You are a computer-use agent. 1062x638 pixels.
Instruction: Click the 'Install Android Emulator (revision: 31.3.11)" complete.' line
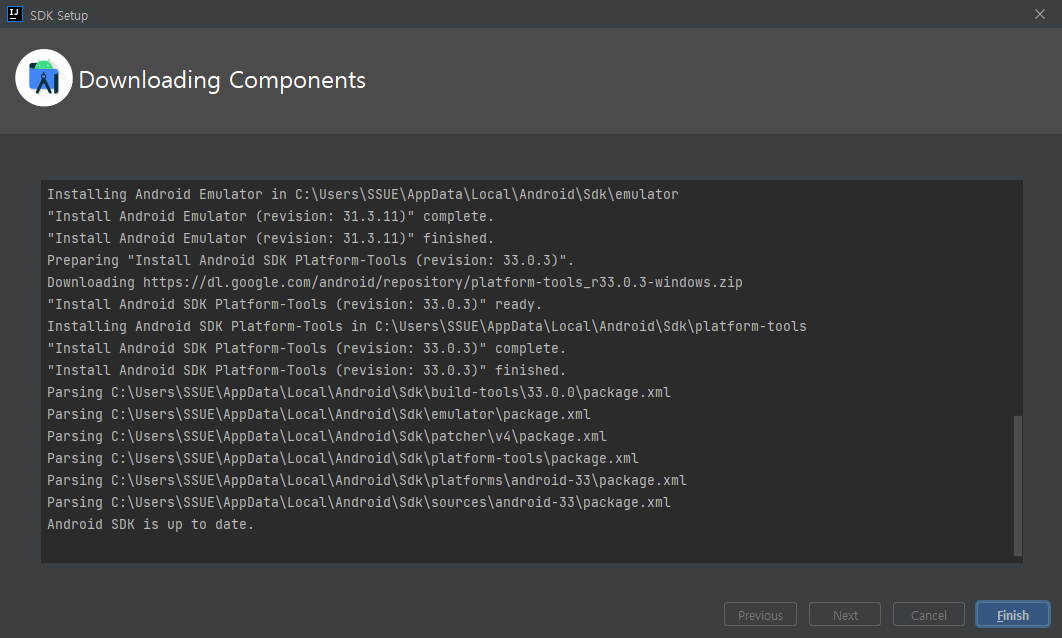click(270, 216)
